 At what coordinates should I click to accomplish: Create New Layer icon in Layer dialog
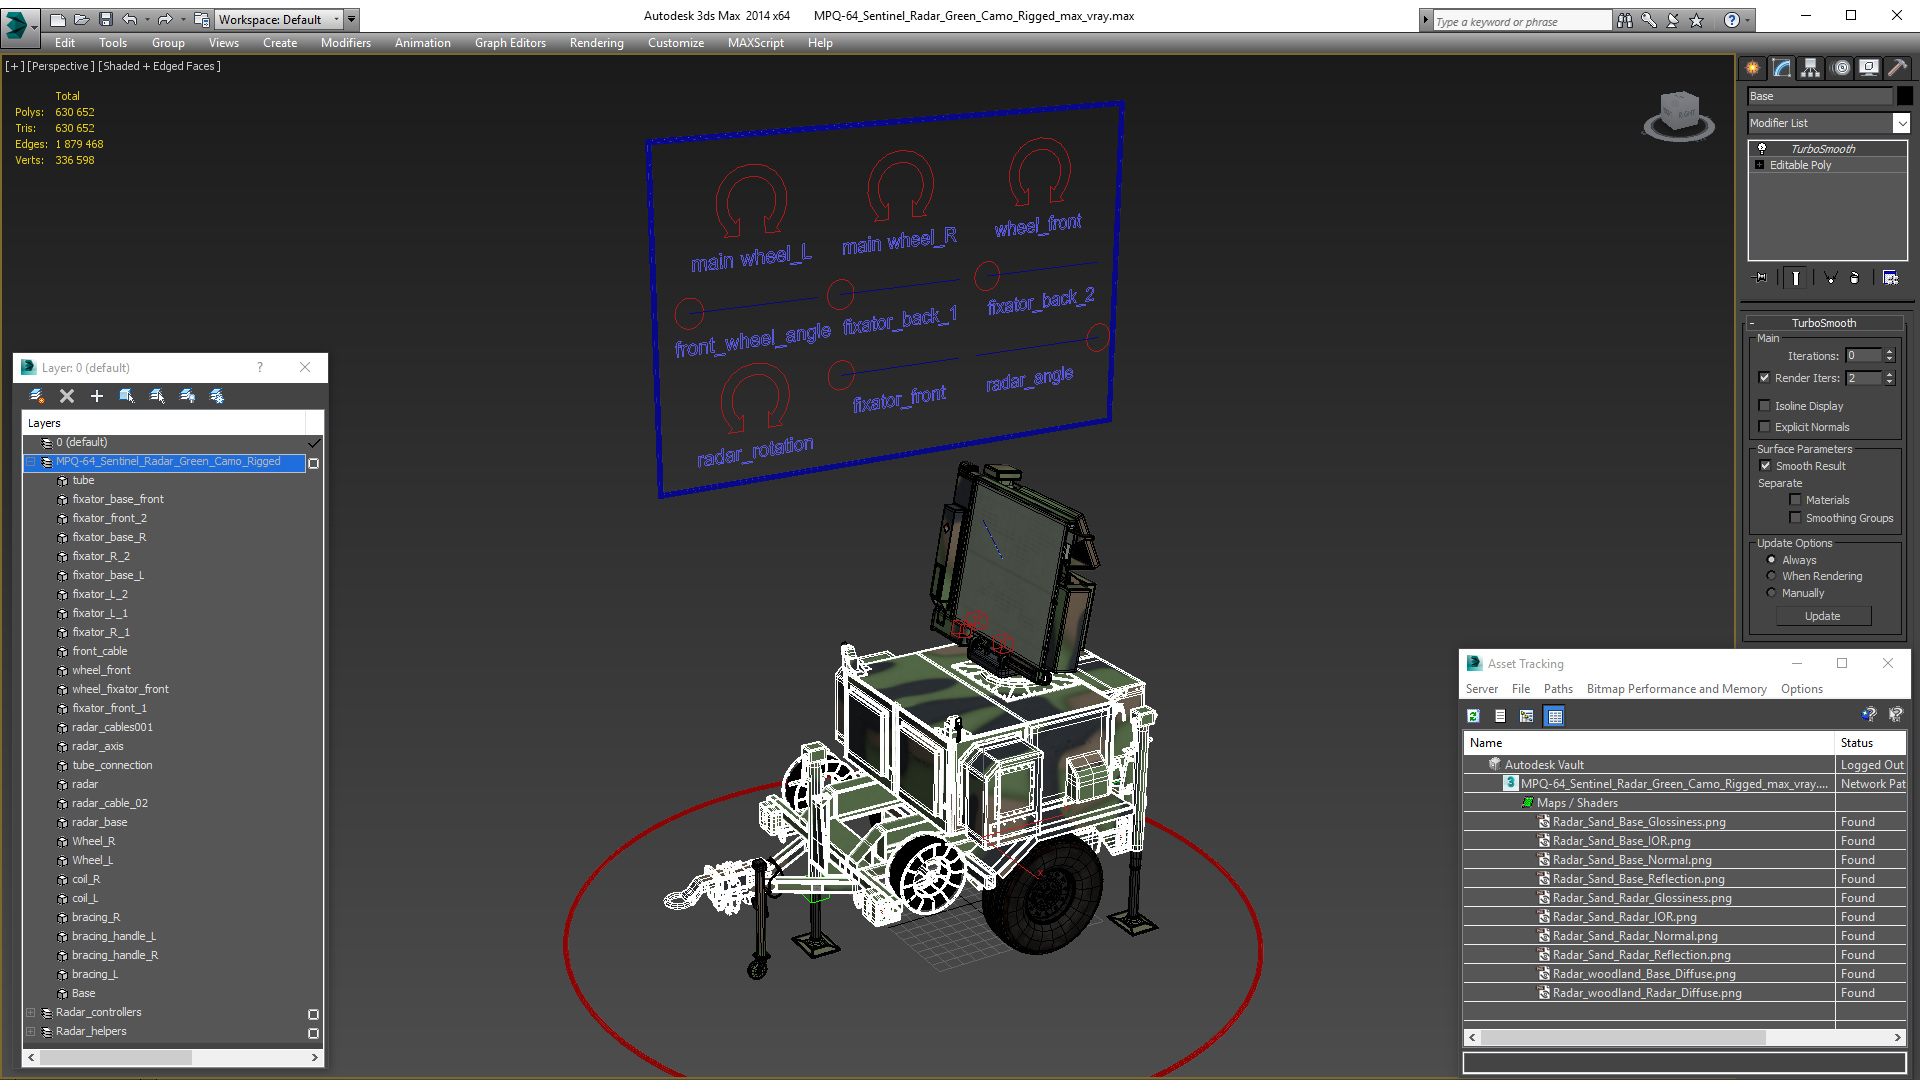pyautogui.click(x=37, y=396)
